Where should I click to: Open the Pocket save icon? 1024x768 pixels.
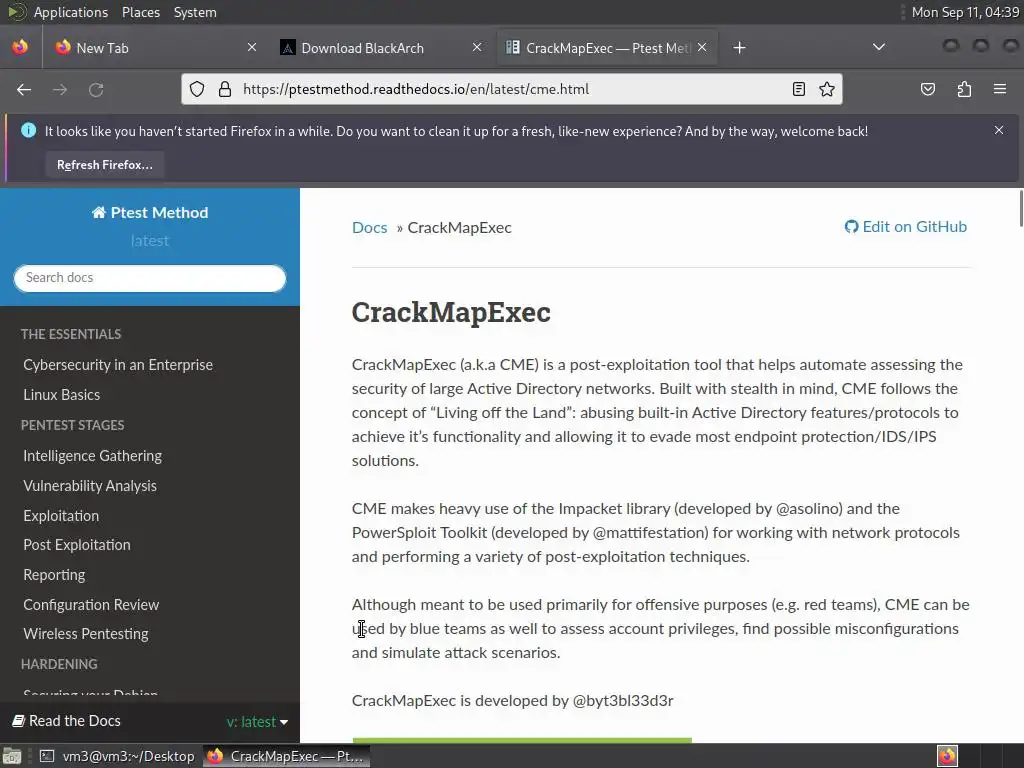tap(928, 89)
